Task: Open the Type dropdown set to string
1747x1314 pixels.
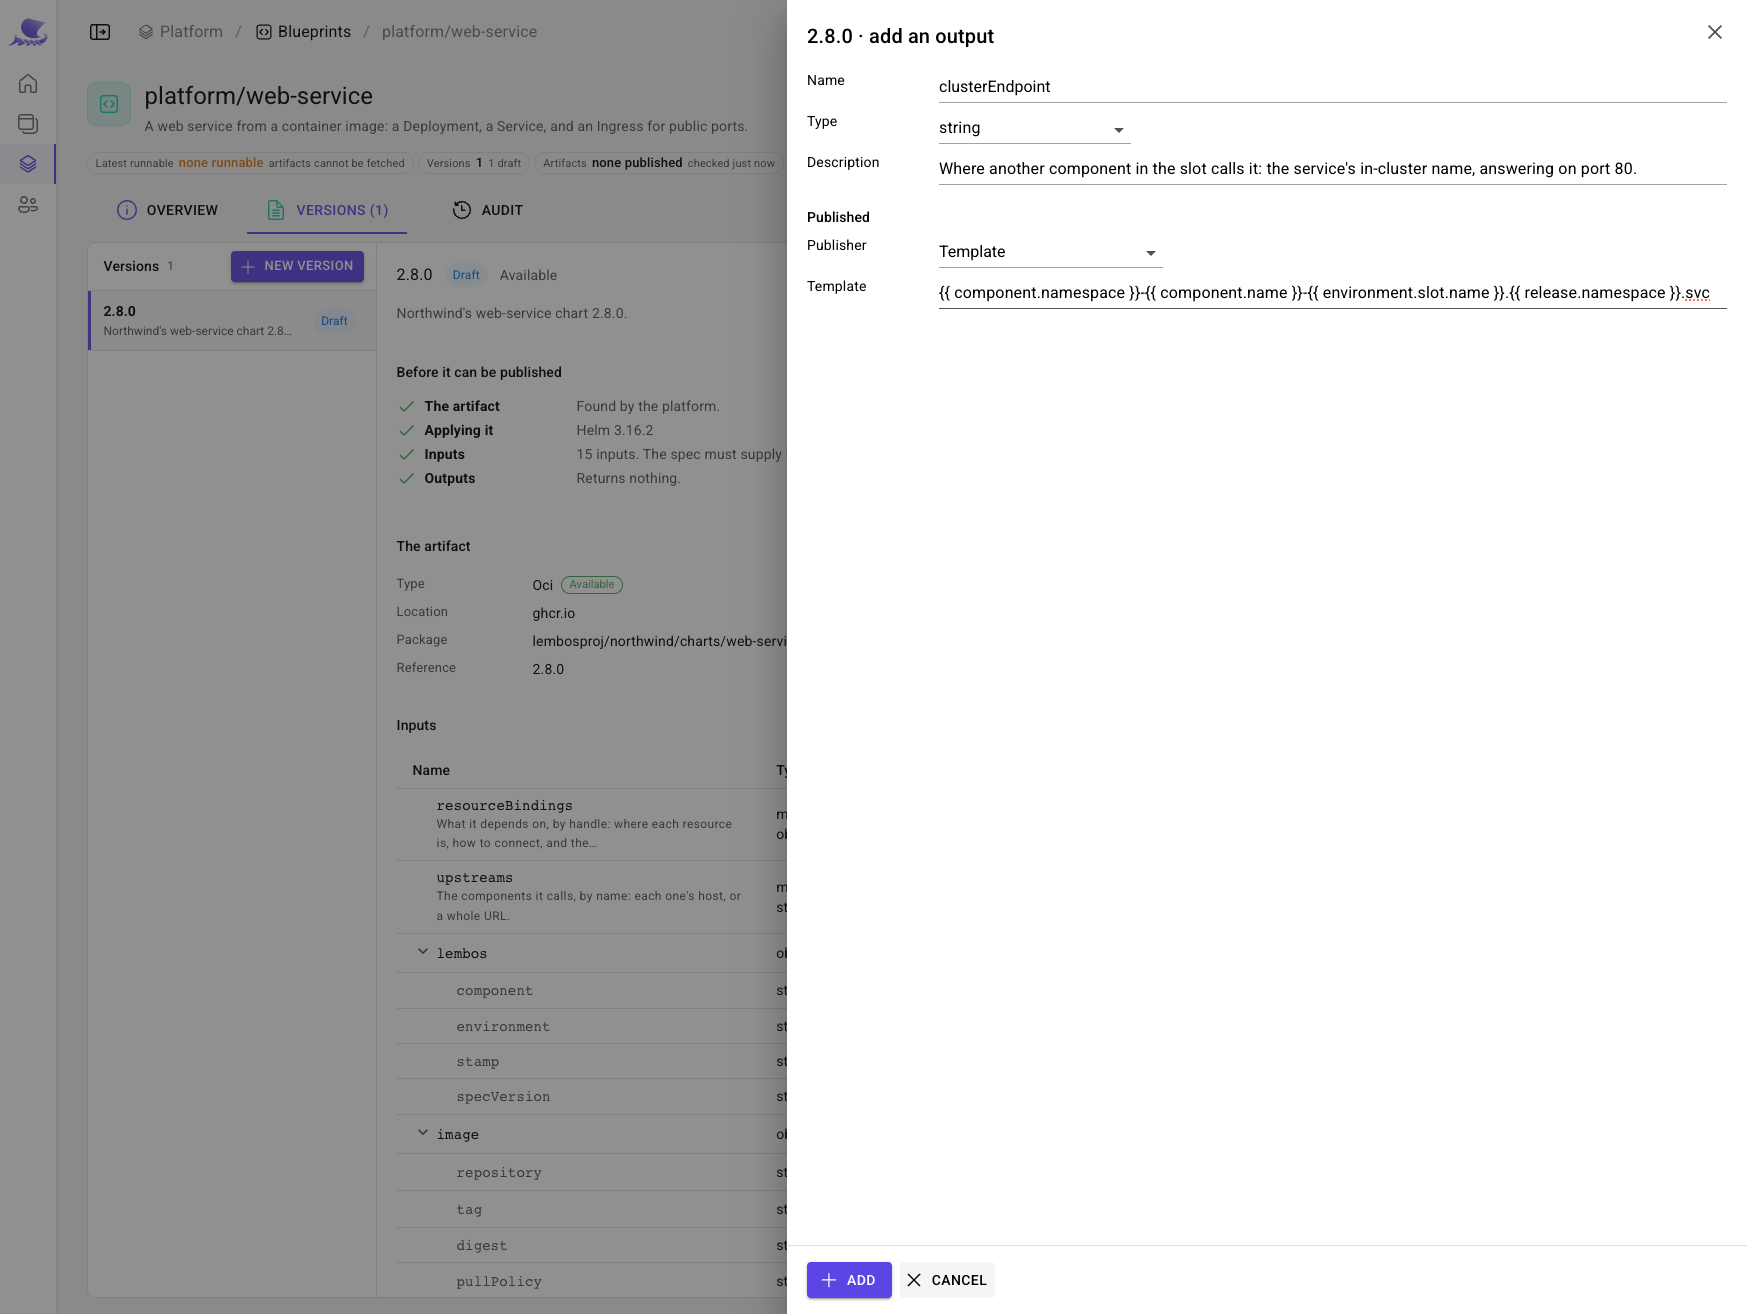Action: [x=1034, y=129]
